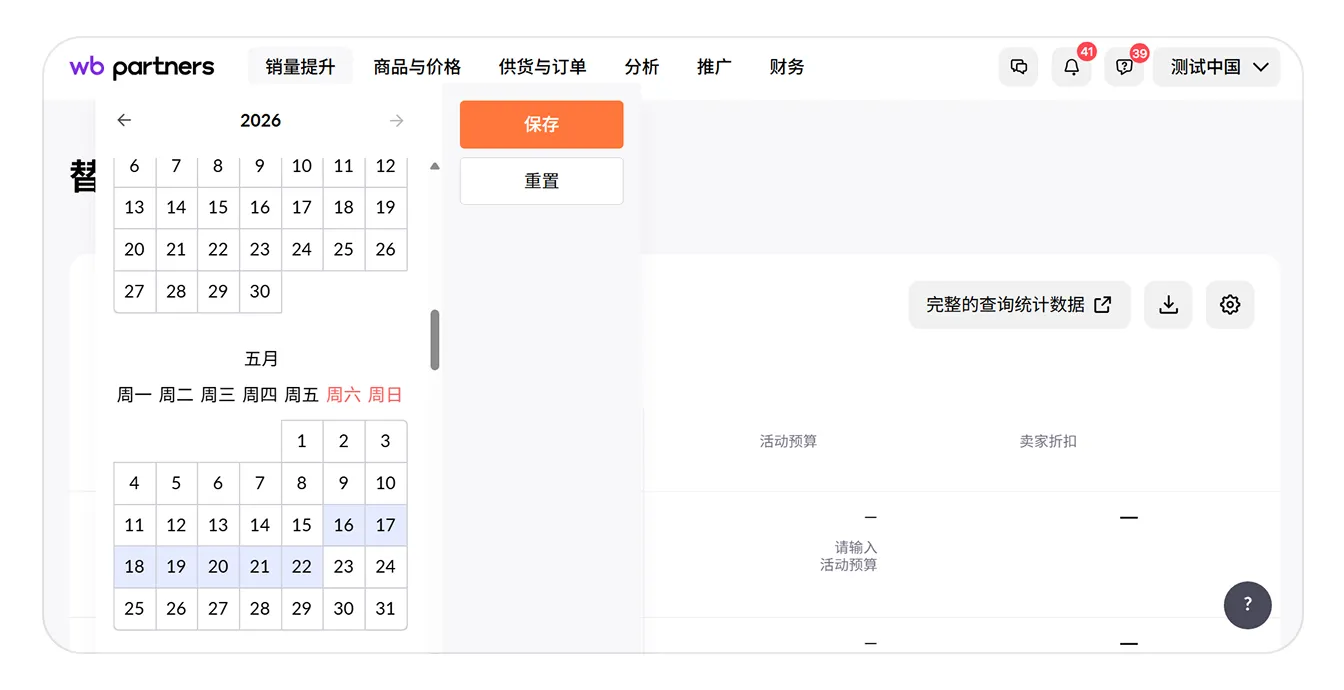Select May 1 in calendar
Screen dimensions: 1344x690
coord(302,441)
